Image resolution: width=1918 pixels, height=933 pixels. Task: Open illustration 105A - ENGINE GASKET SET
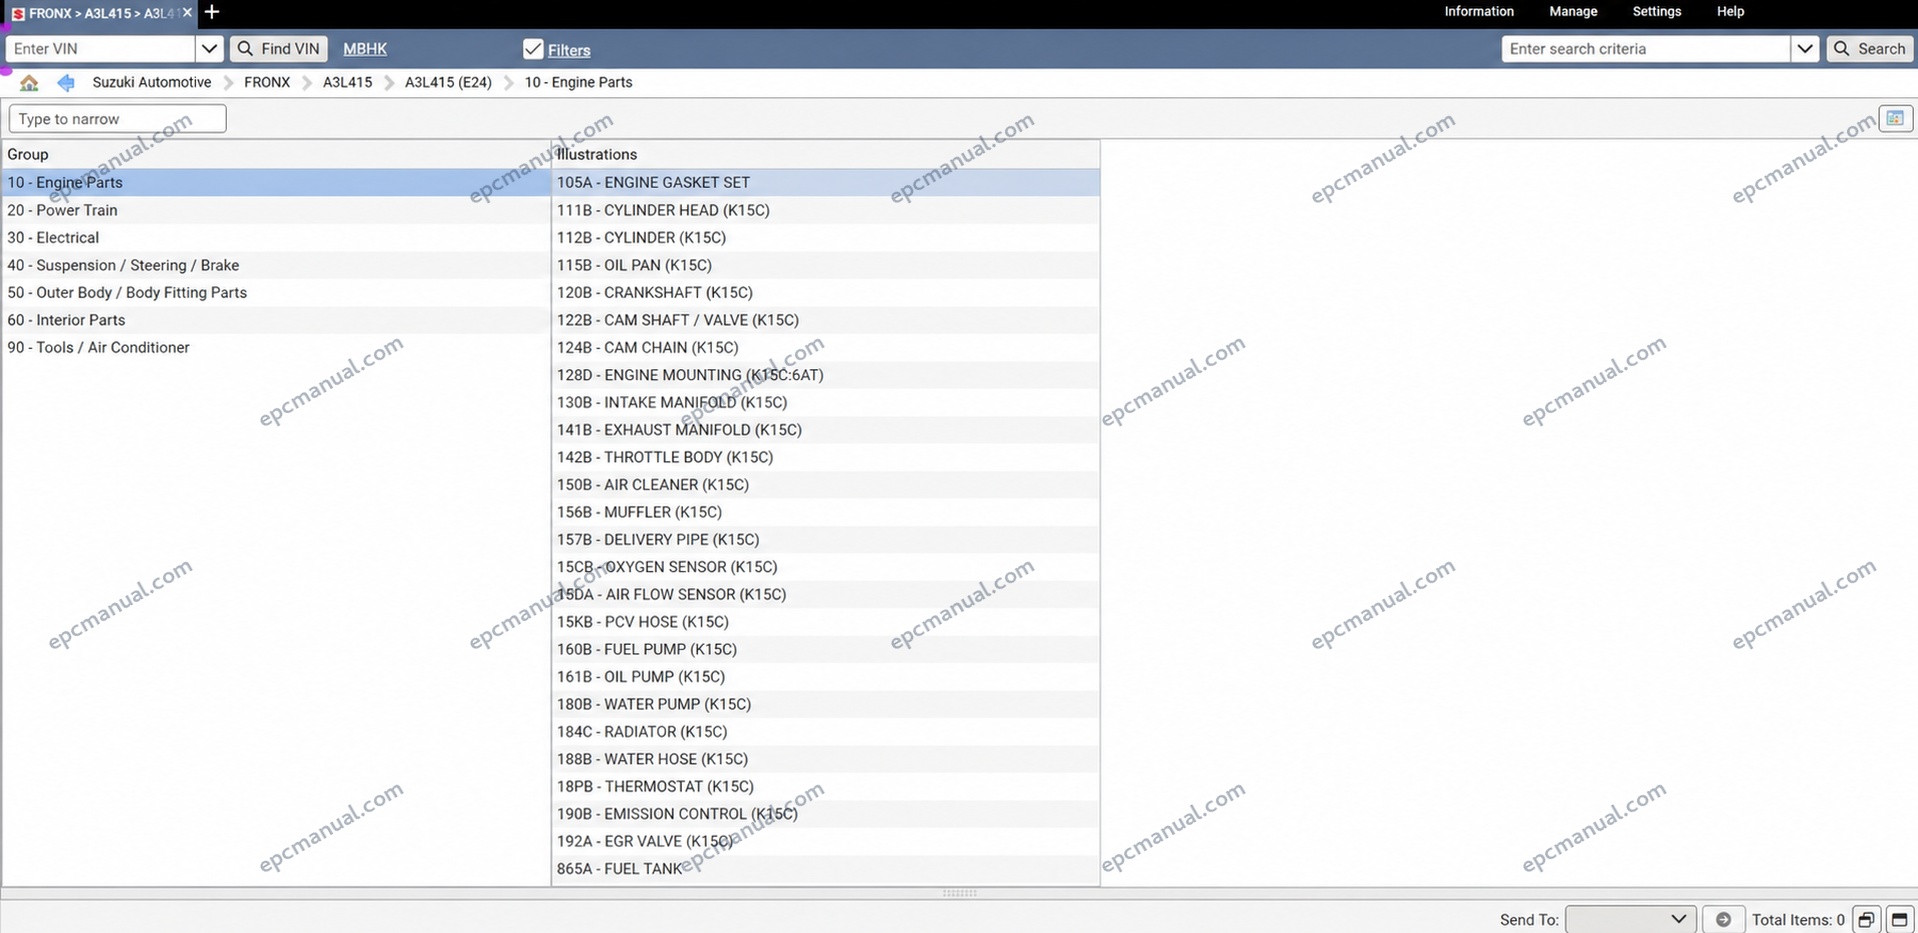pos(826,183)
